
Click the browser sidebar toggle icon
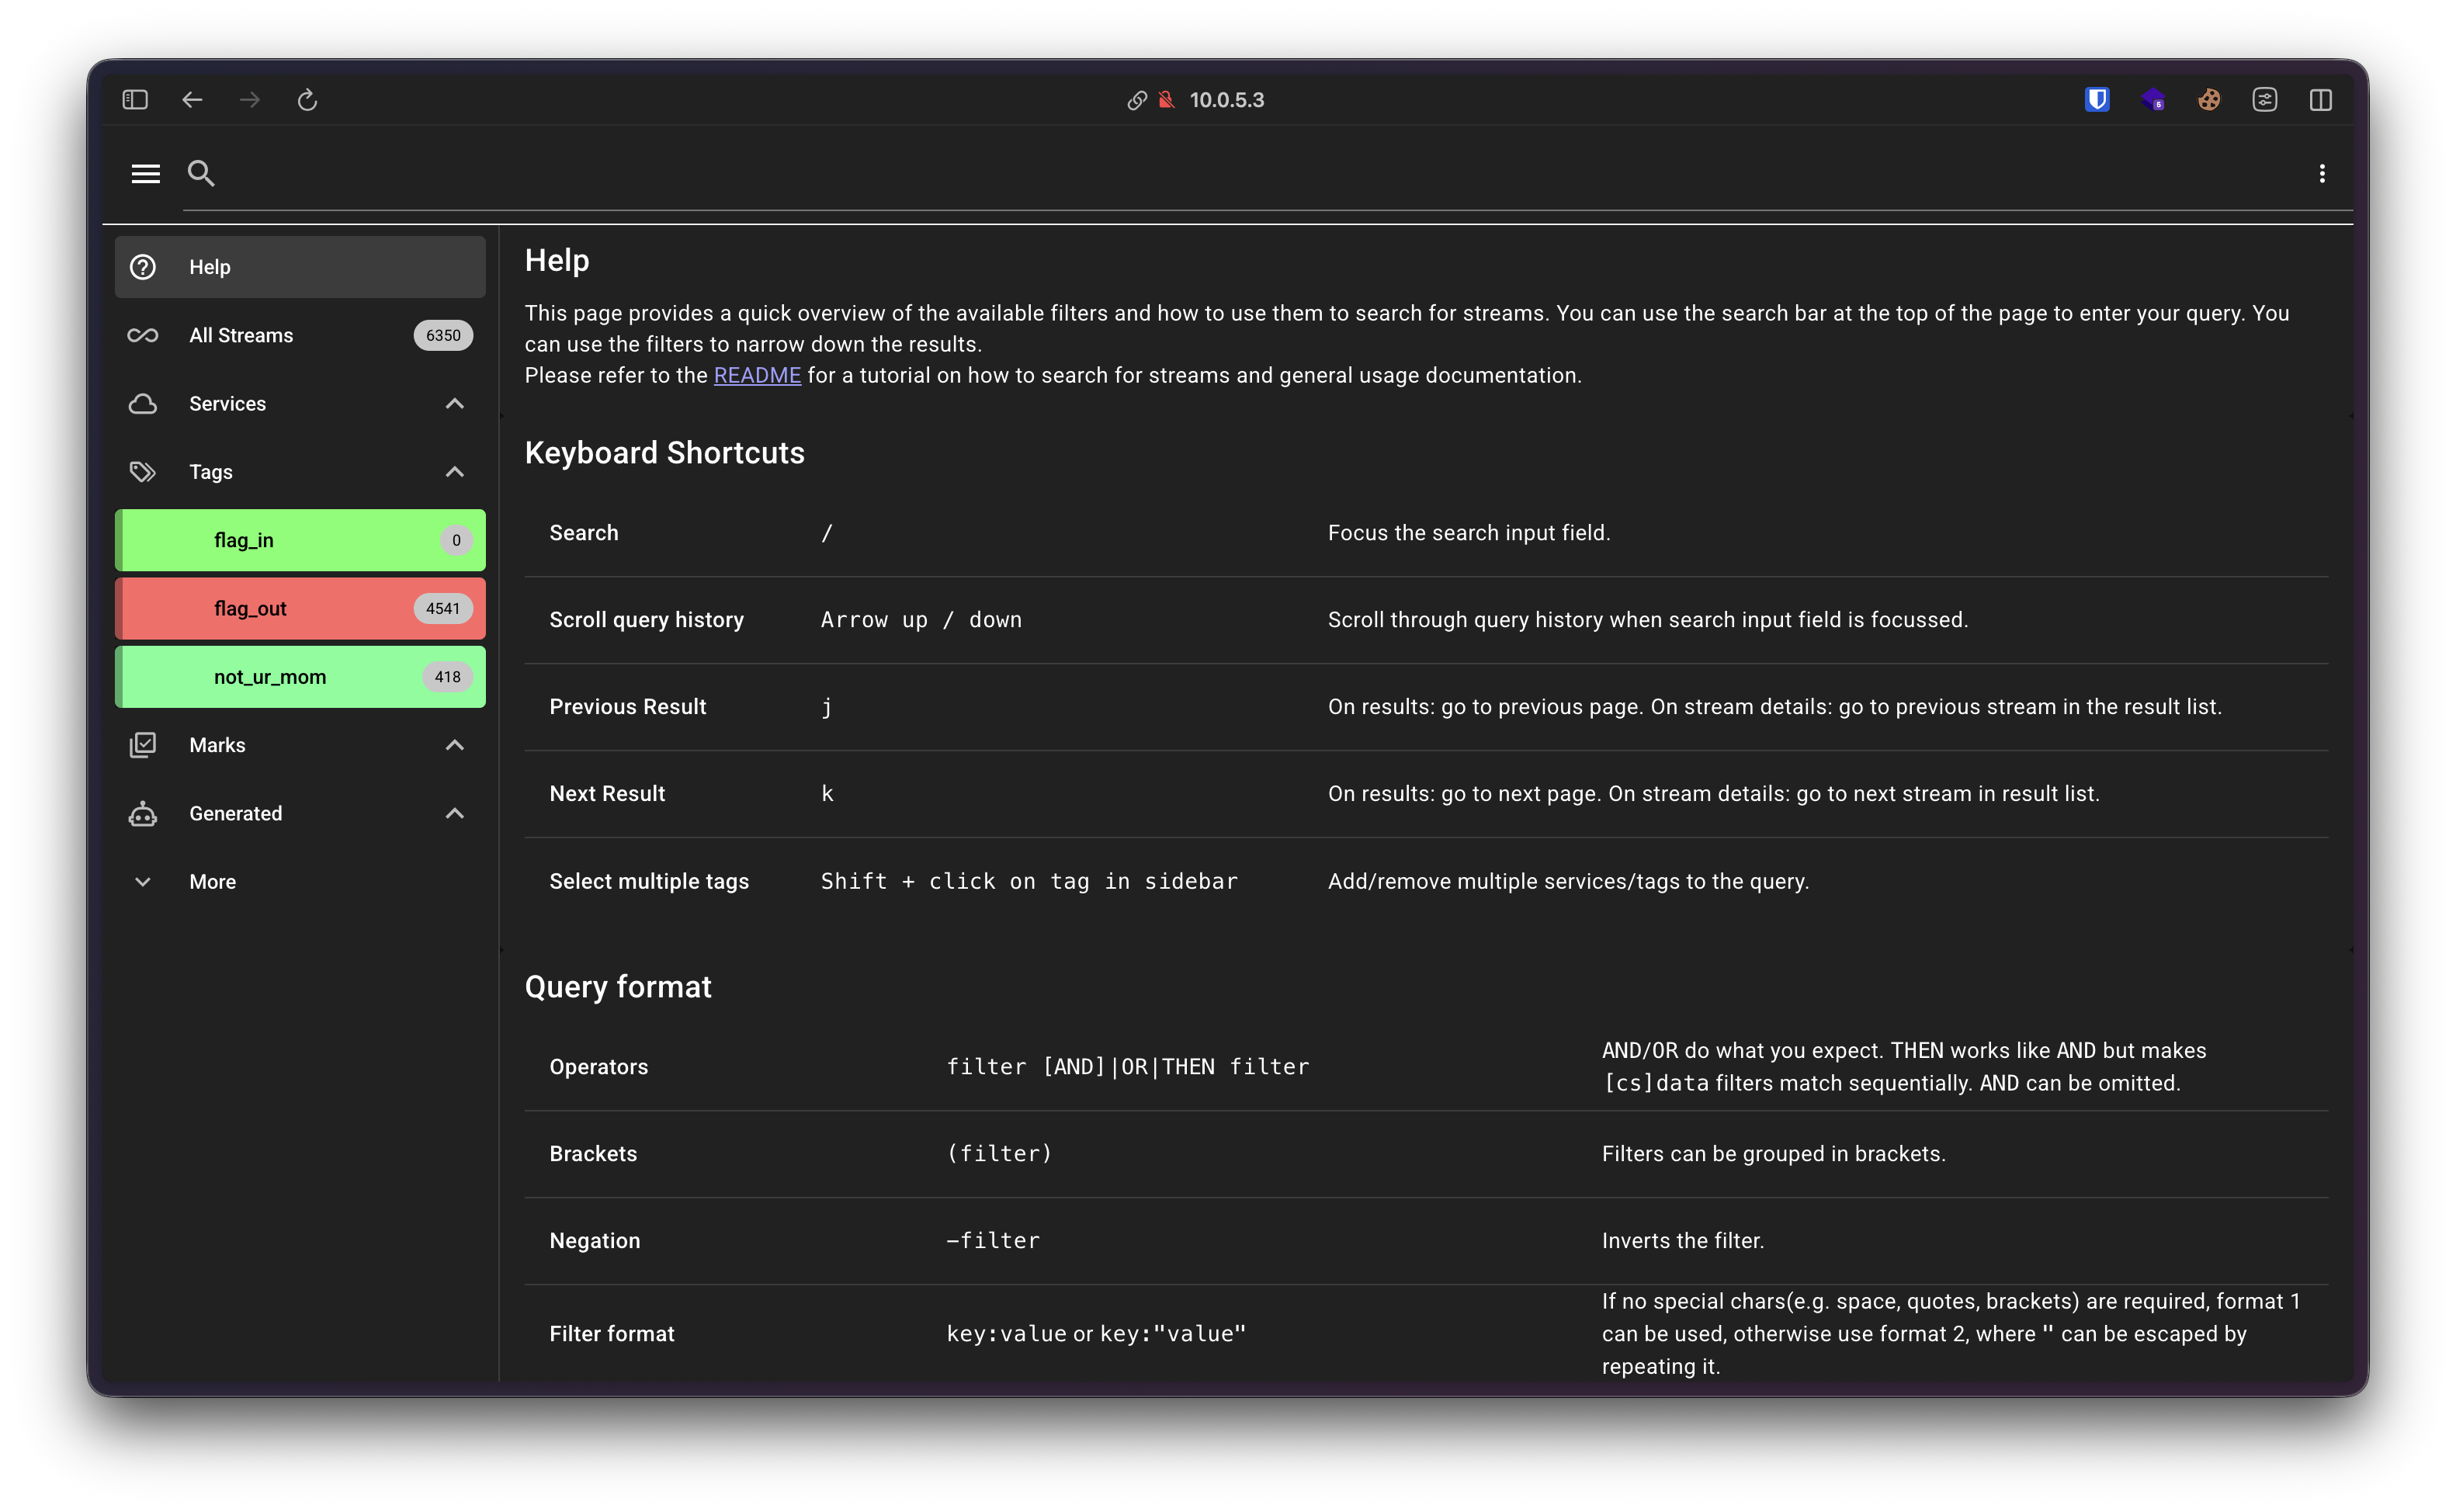[135, 100]
